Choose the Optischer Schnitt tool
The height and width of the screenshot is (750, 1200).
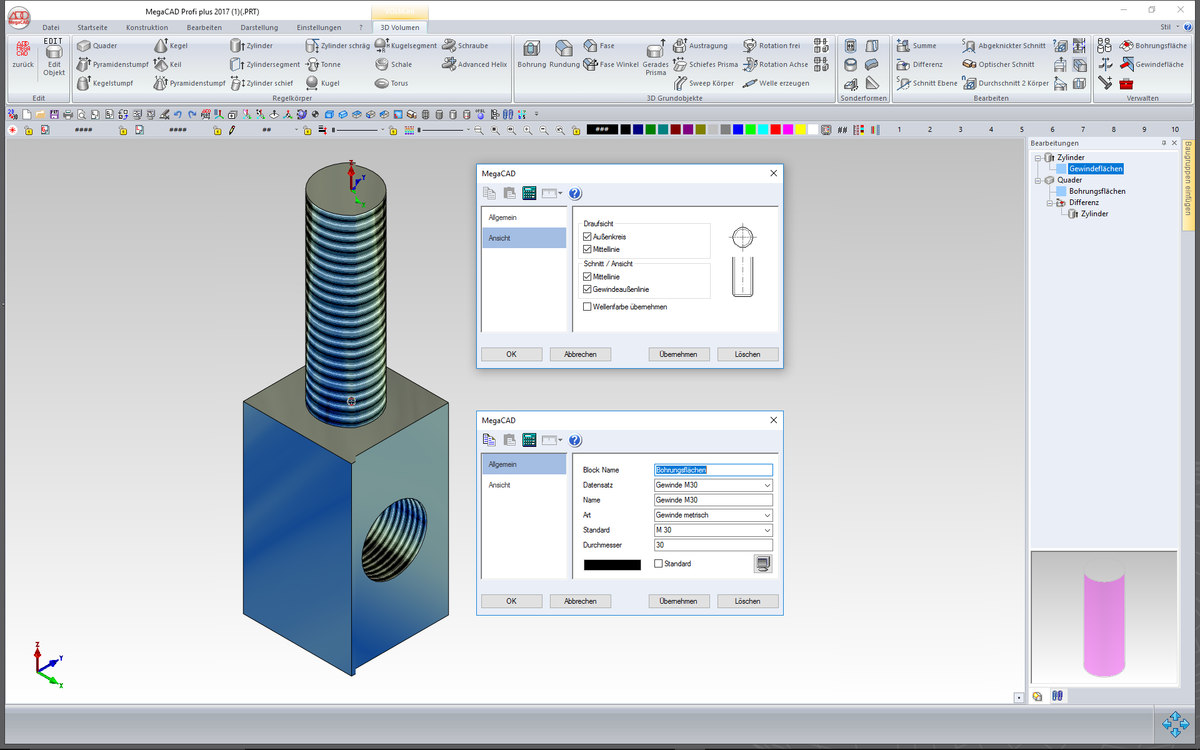point(998,64)
